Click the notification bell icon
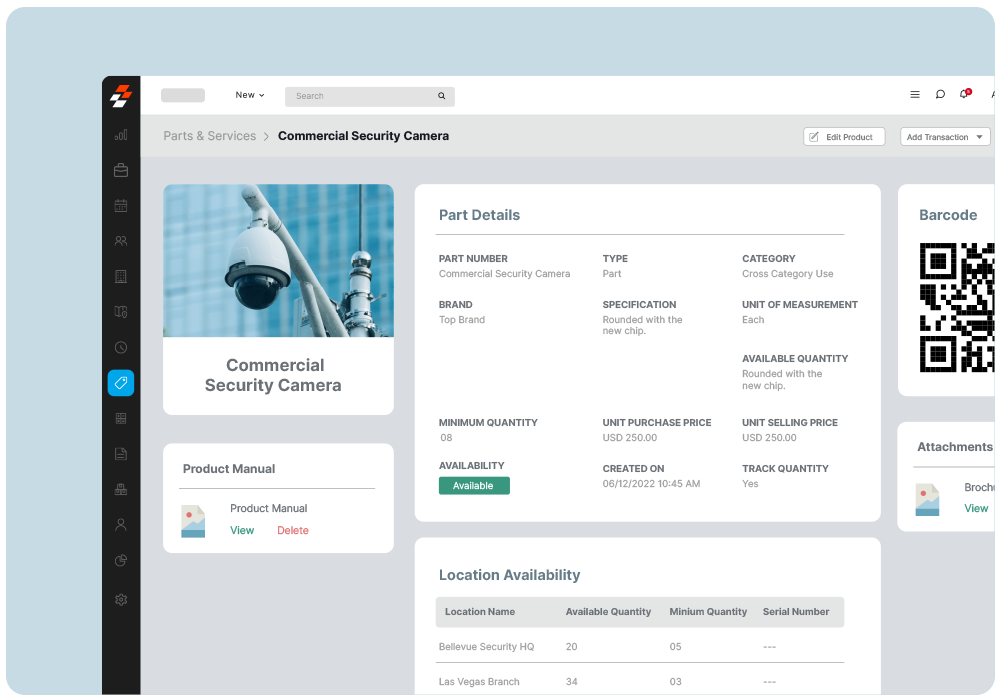Viewport: 1000px width, 700px height. coord(964,95)
